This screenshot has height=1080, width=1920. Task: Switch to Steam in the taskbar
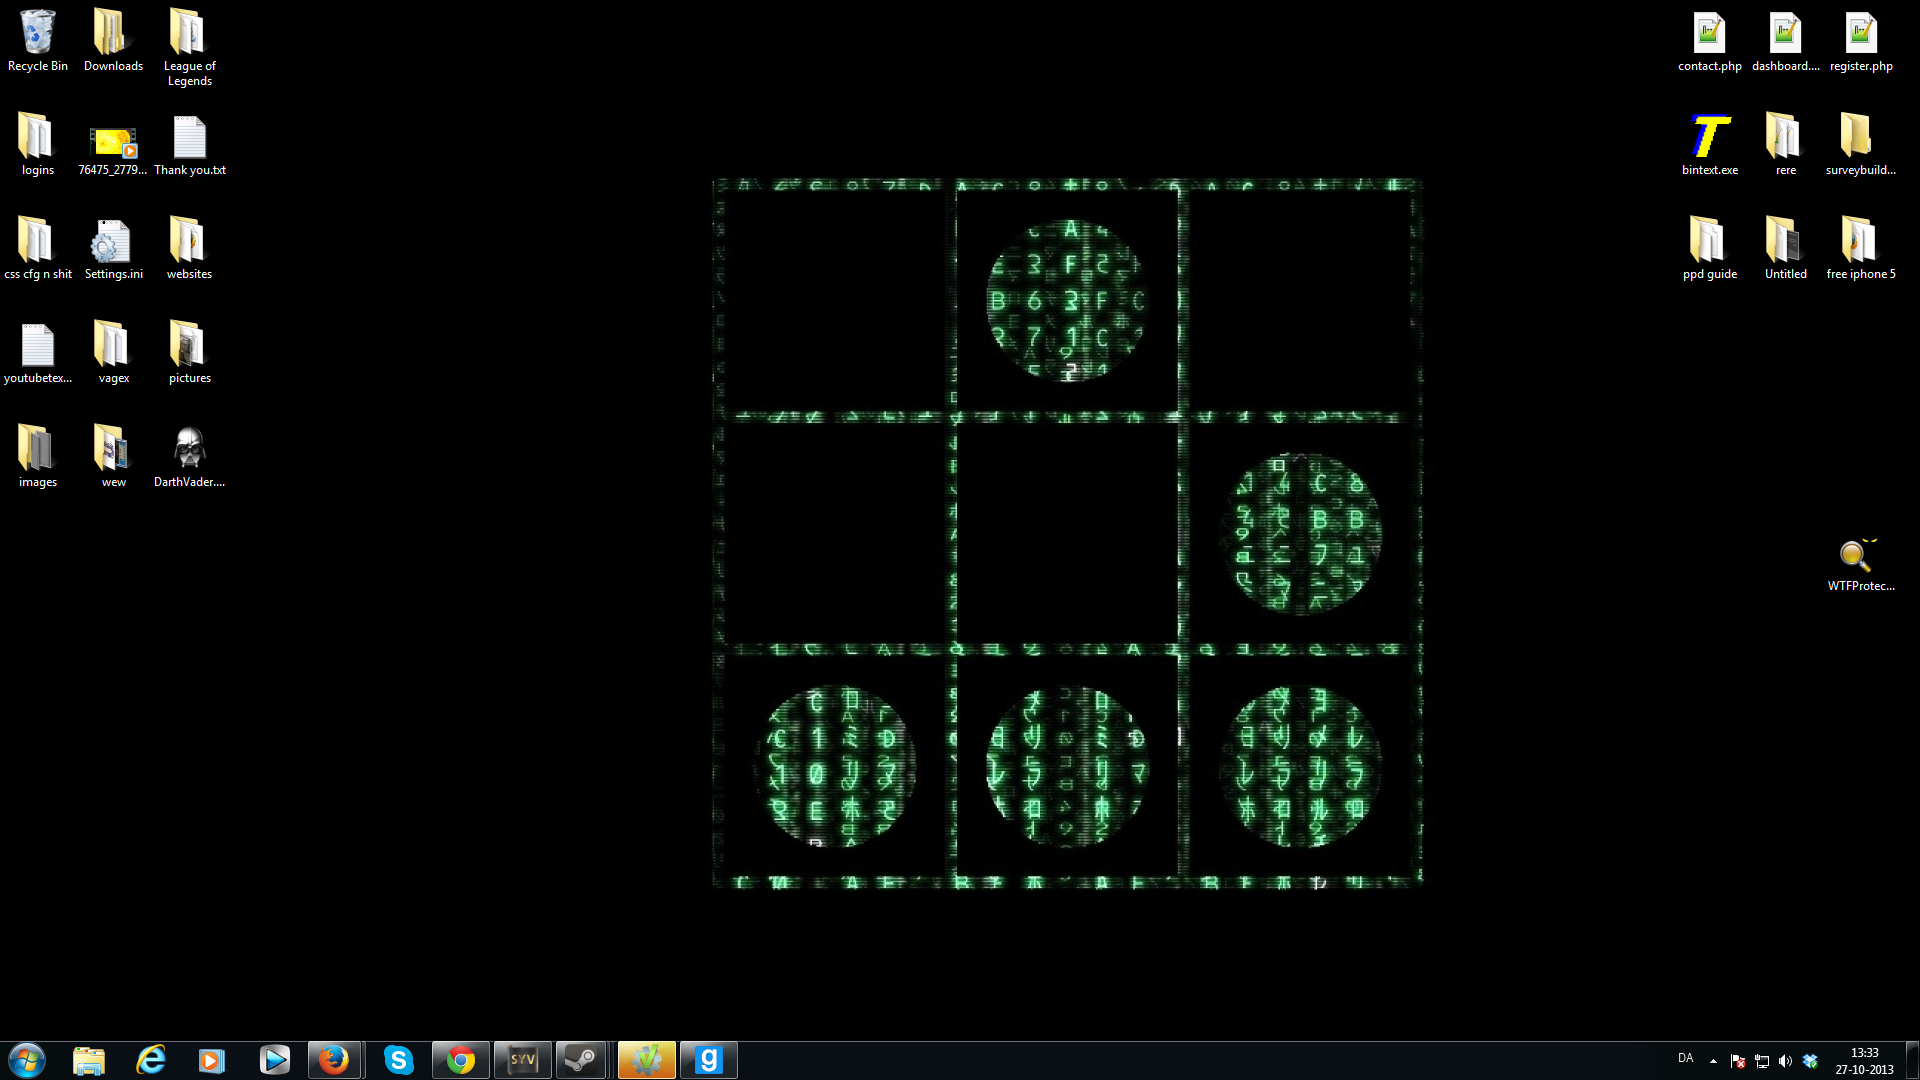click(583, 1060)
